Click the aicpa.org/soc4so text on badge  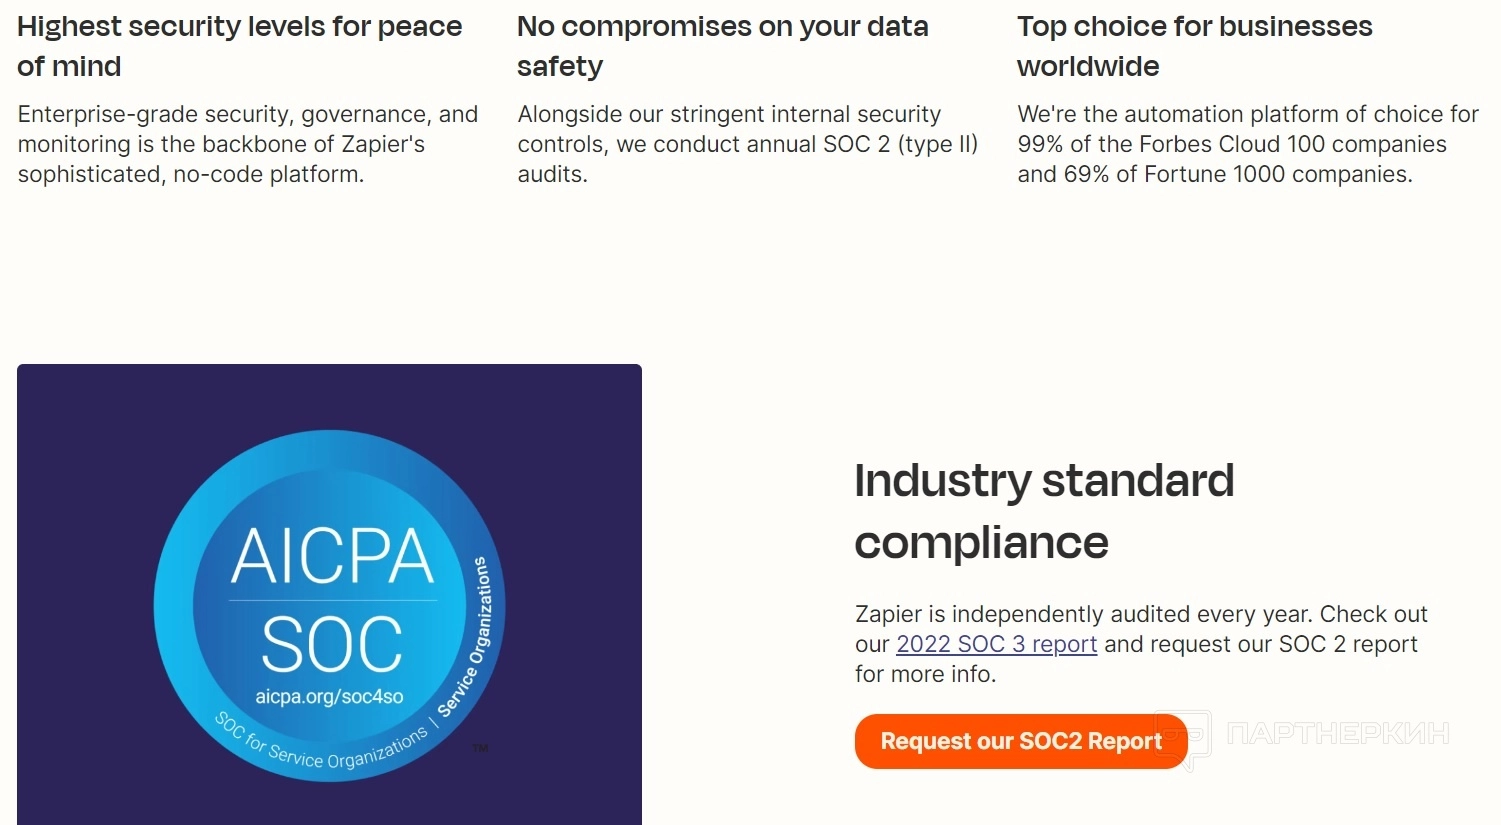[329, 697]
